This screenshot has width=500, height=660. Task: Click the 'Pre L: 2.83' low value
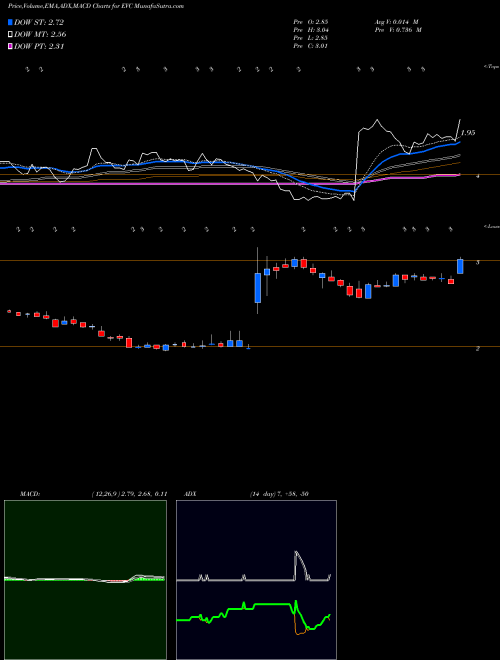[311, 38]
